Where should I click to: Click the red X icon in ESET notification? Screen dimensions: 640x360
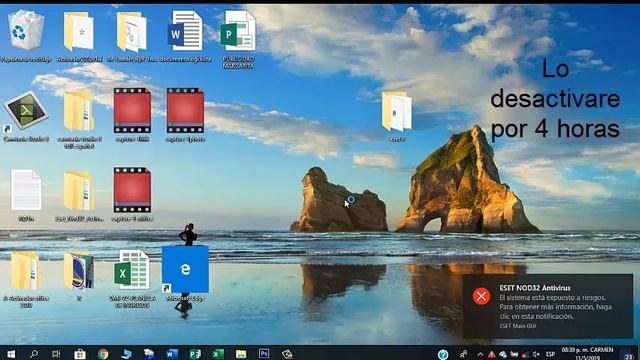click(x=481, y=296)
